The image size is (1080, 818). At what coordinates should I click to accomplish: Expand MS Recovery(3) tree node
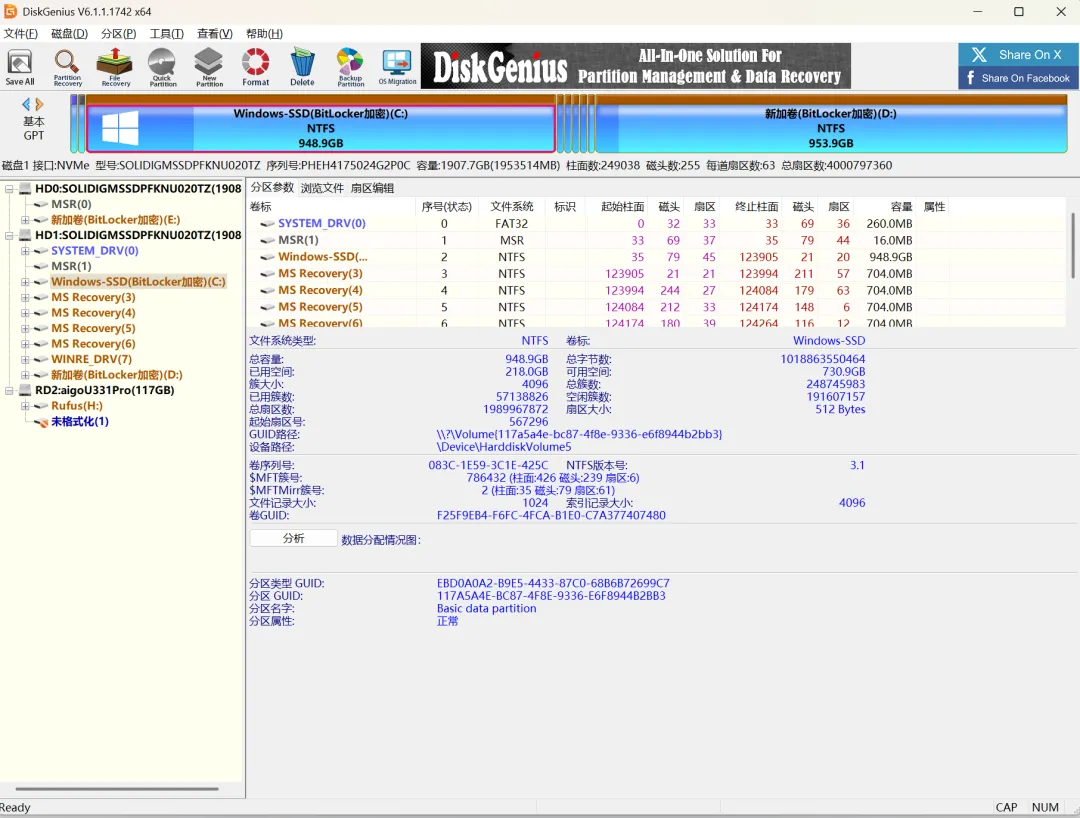point(25,297)
